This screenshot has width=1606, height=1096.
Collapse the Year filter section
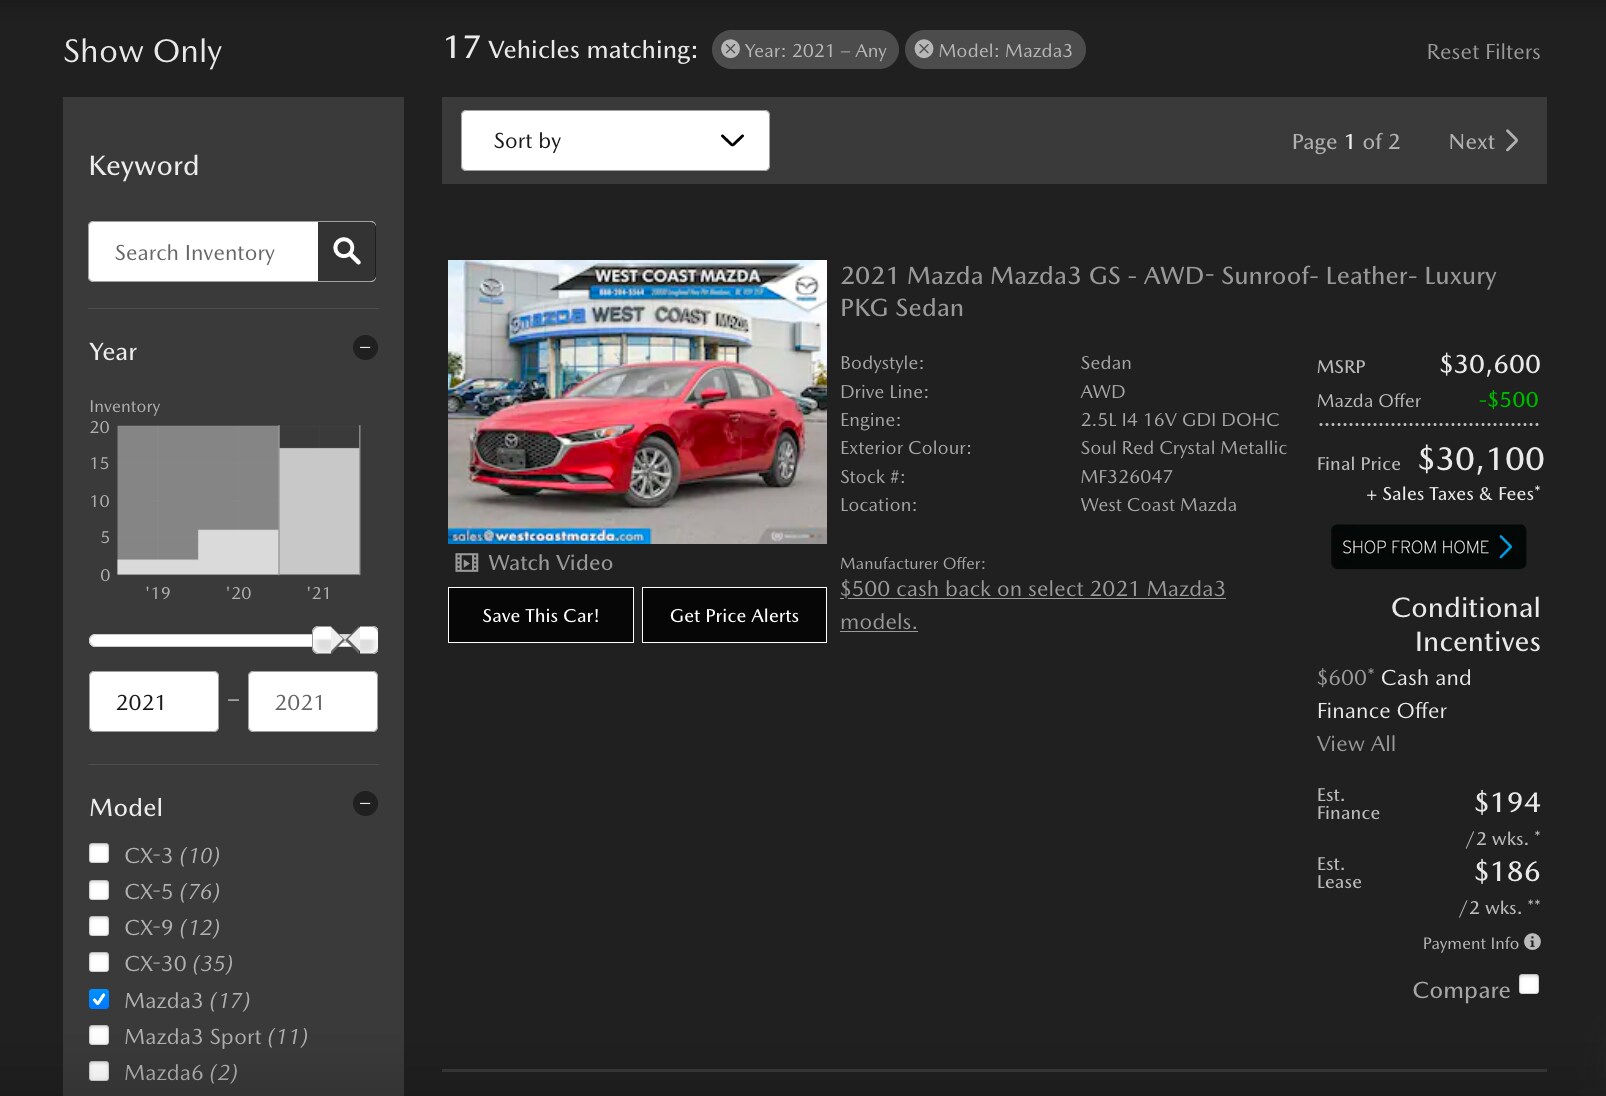[x=365, y=348]
